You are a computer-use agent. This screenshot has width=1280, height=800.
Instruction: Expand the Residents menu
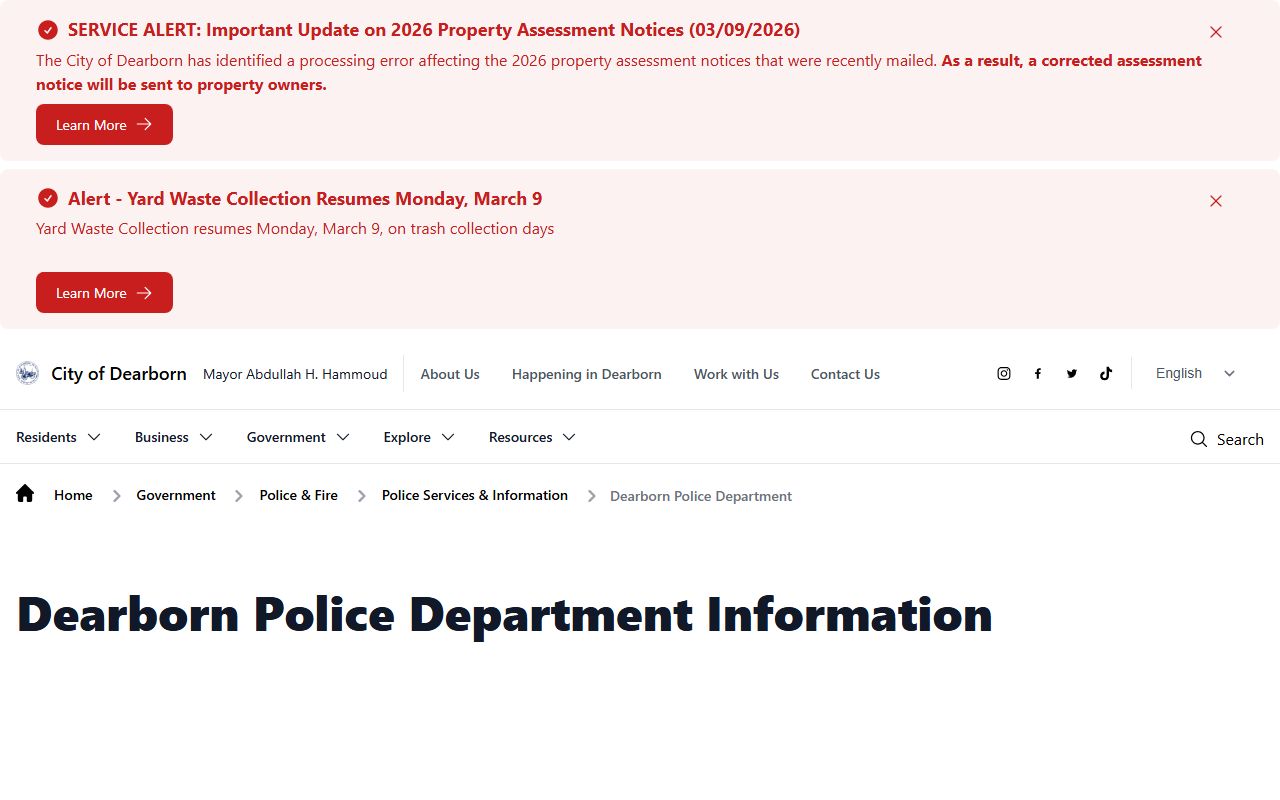pyautogui.click(x=59, y=437)
